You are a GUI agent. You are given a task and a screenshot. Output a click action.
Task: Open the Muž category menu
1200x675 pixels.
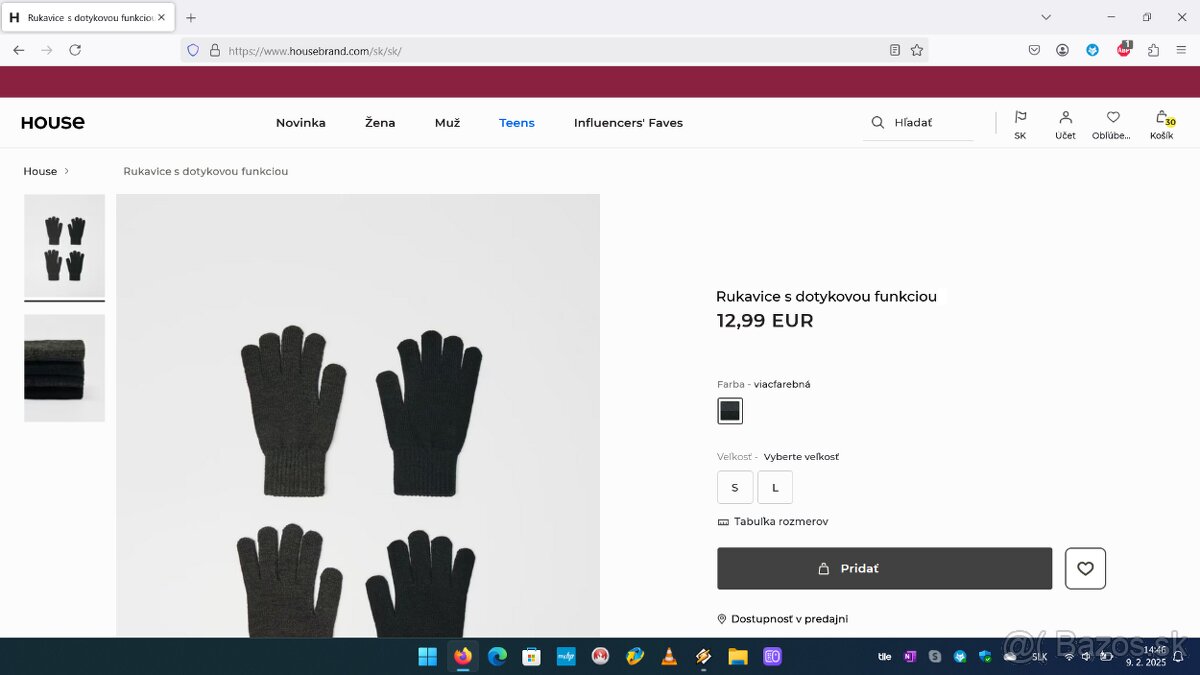[x=447, y=123]
